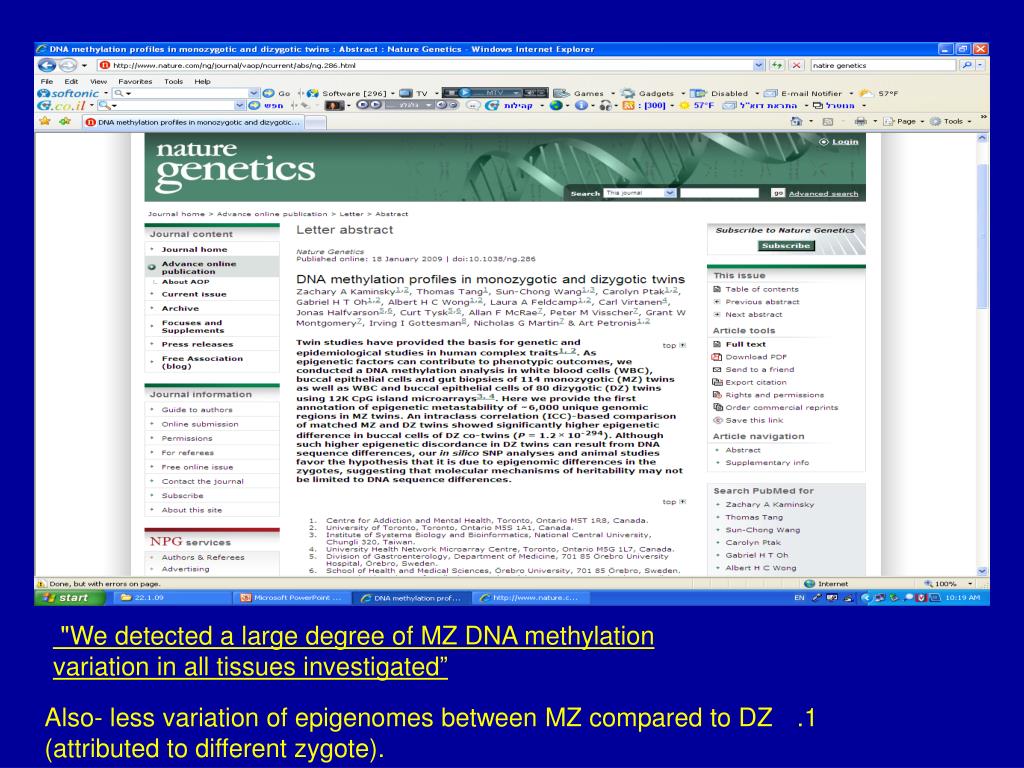Image resolution: width=1024 pixels, height=768 pixels.
Task: Open the Software [296] toolbar item
Action: [349, 93]
